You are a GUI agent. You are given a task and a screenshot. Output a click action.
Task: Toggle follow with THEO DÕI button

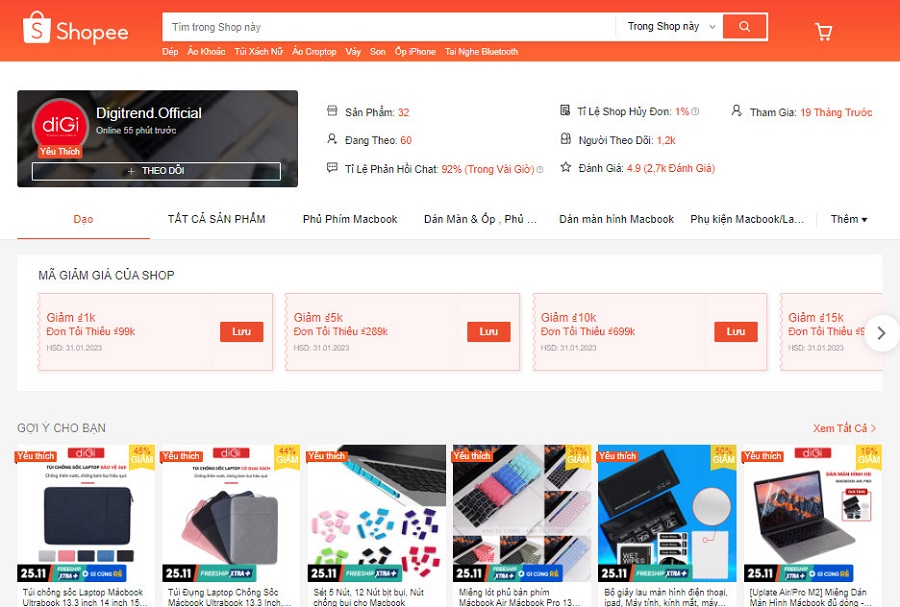[156, 171]
